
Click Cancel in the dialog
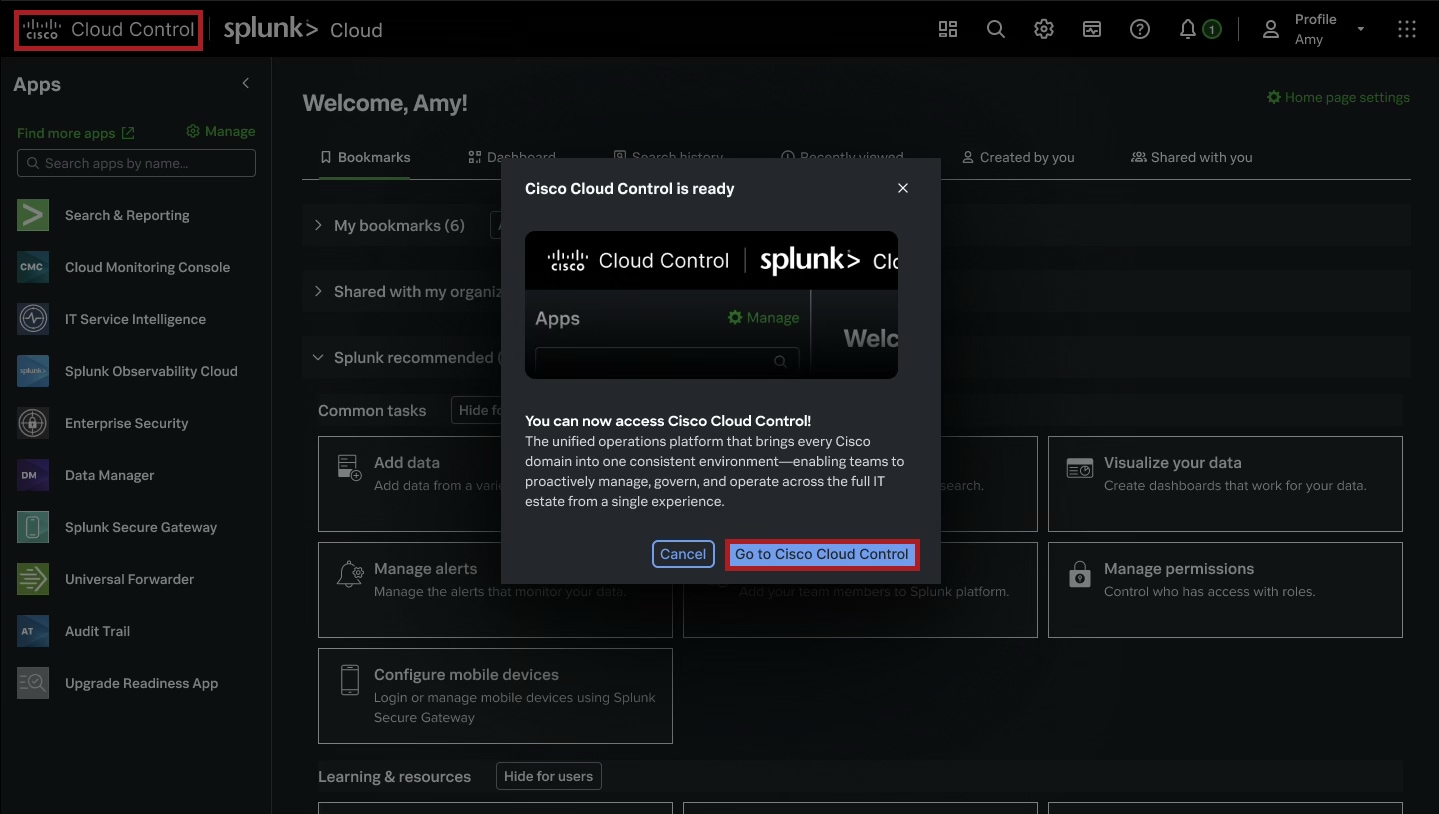(683, 554)
